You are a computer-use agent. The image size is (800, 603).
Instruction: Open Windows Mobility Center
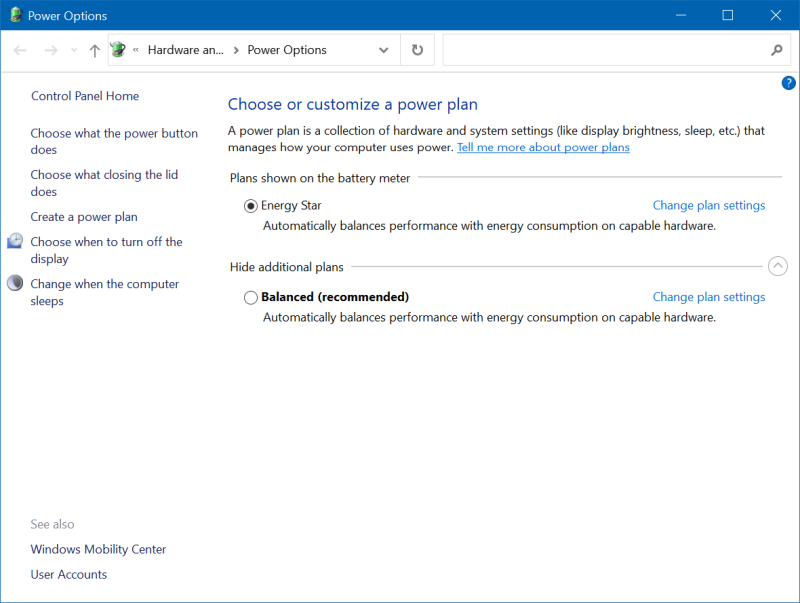click(98, 549)
